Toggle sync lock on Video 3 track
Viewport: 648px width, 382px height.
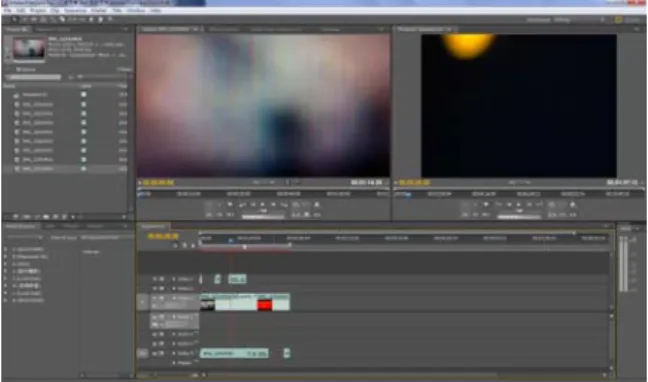(162, 279)
